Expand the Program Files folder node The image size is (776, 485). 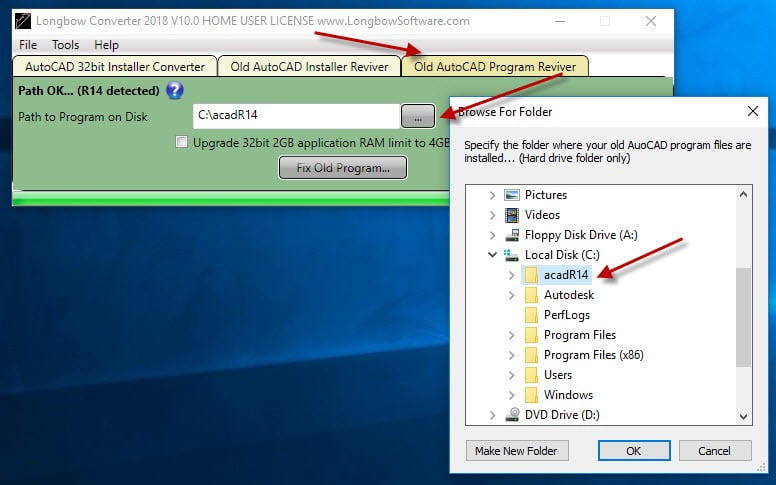click(x=512, y=335)
